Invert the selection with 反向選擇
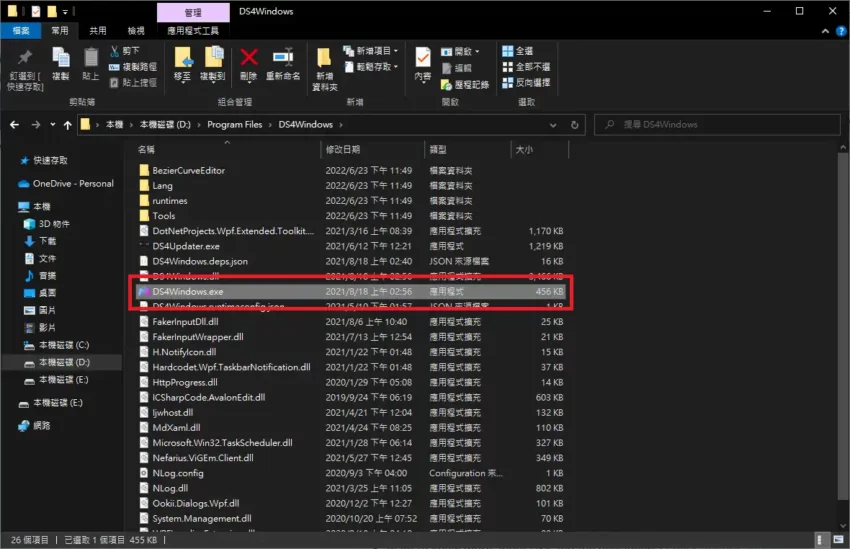The height and width of the screenshot is (549, 850). 526,82
